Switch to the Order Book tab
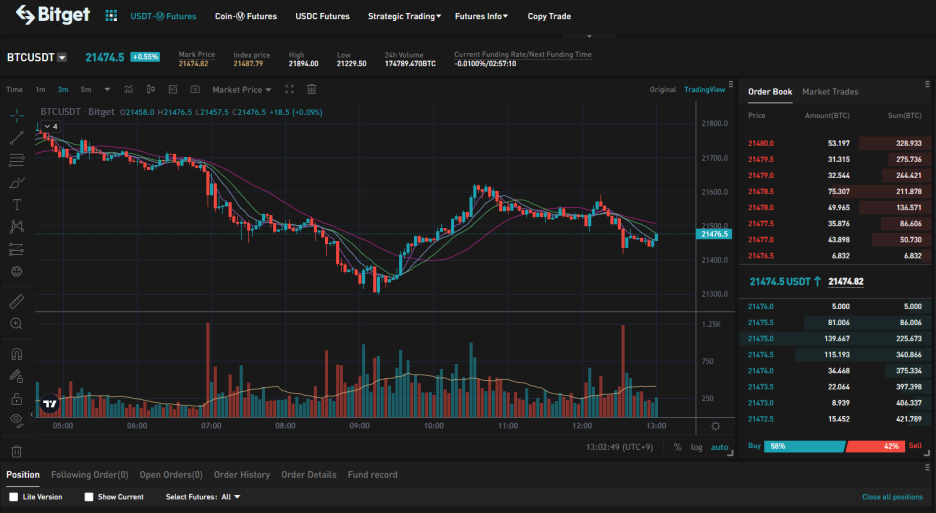 point(770,92)
